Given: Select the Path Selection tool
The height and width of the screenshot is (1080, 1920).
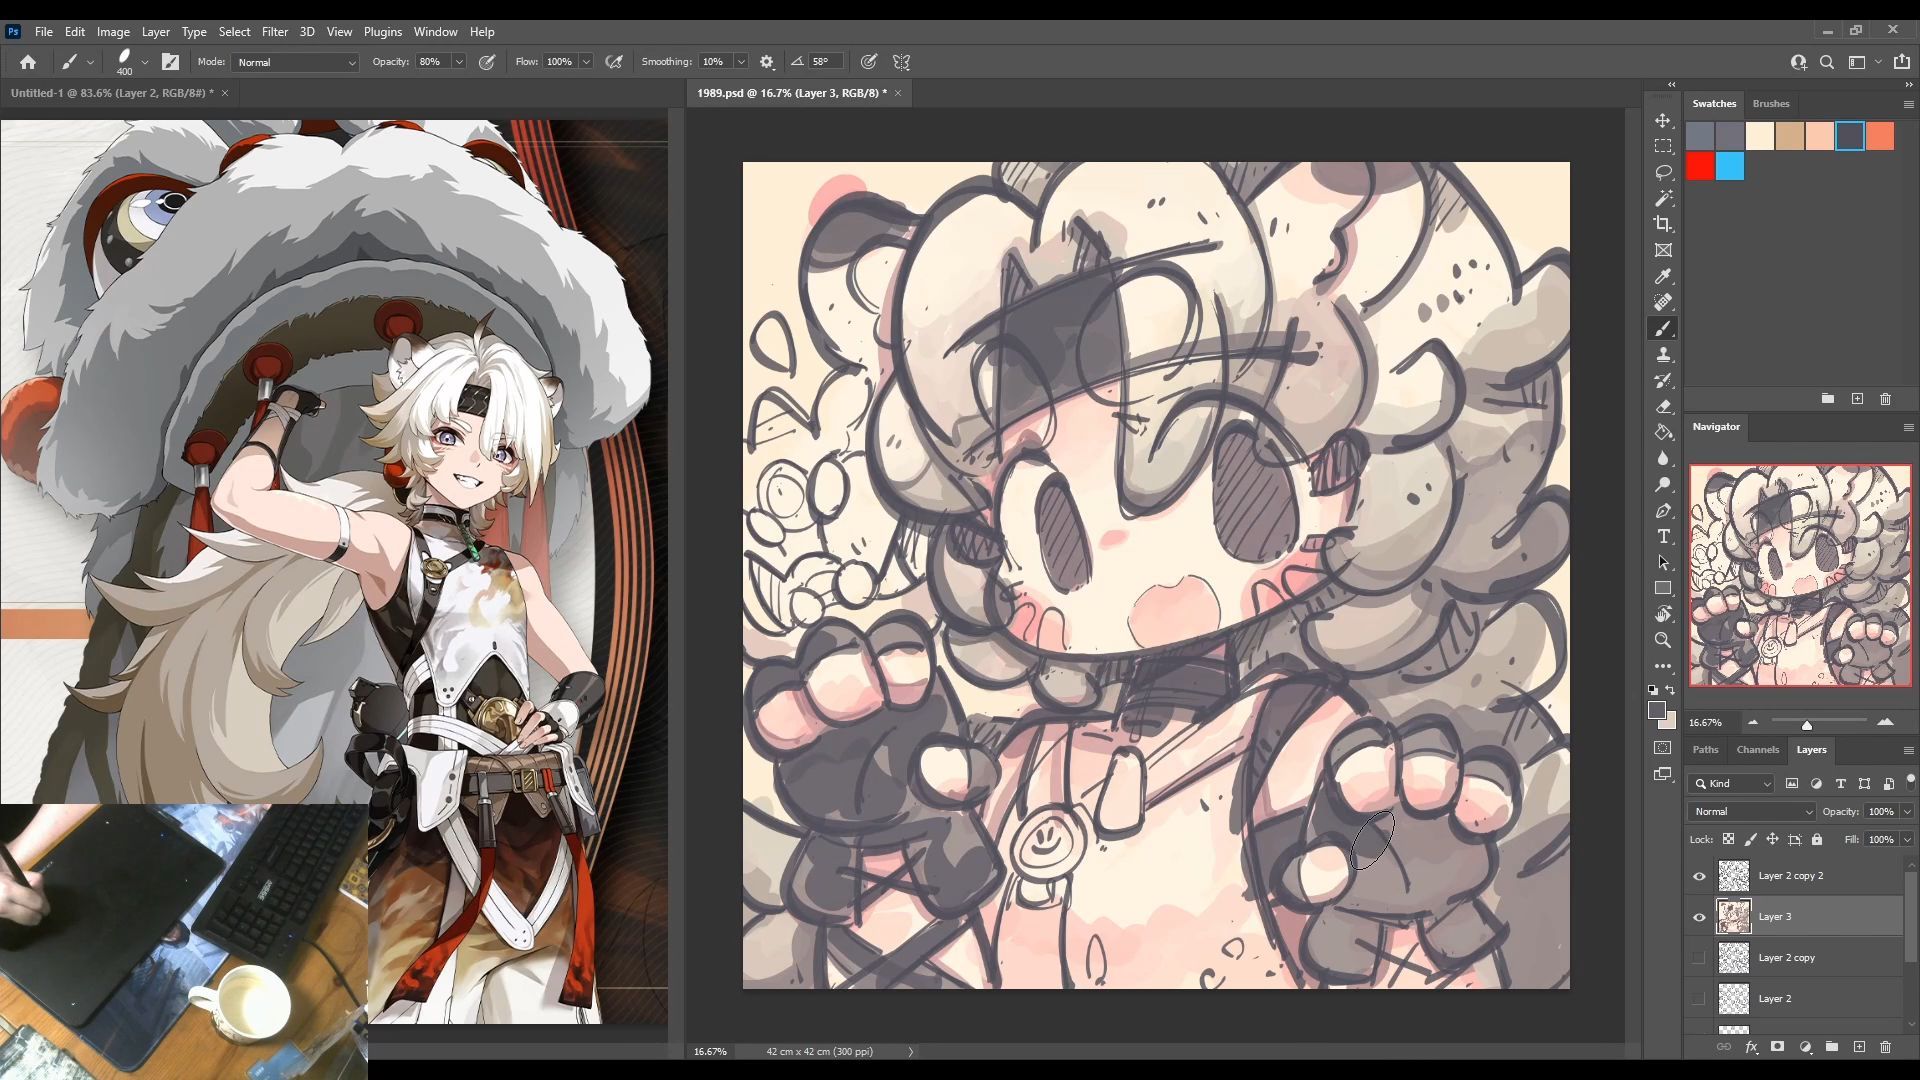Looking at the screenshot, I should (1663, 562).
